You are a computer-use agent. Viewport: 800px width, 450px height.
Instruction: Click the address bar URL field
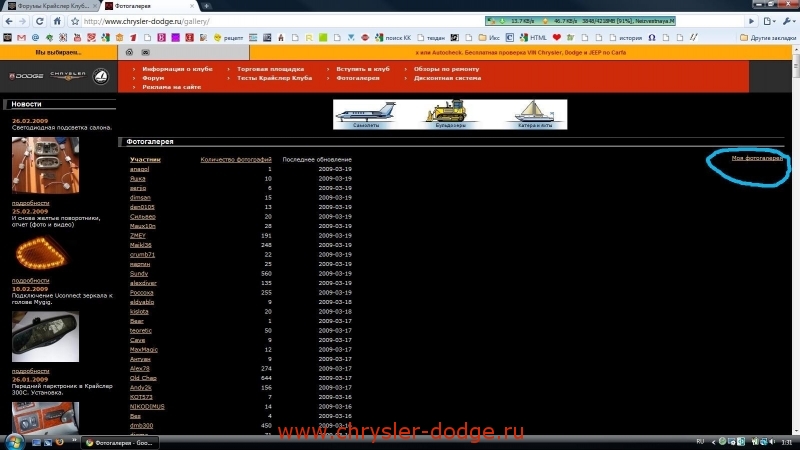point(283,21)
